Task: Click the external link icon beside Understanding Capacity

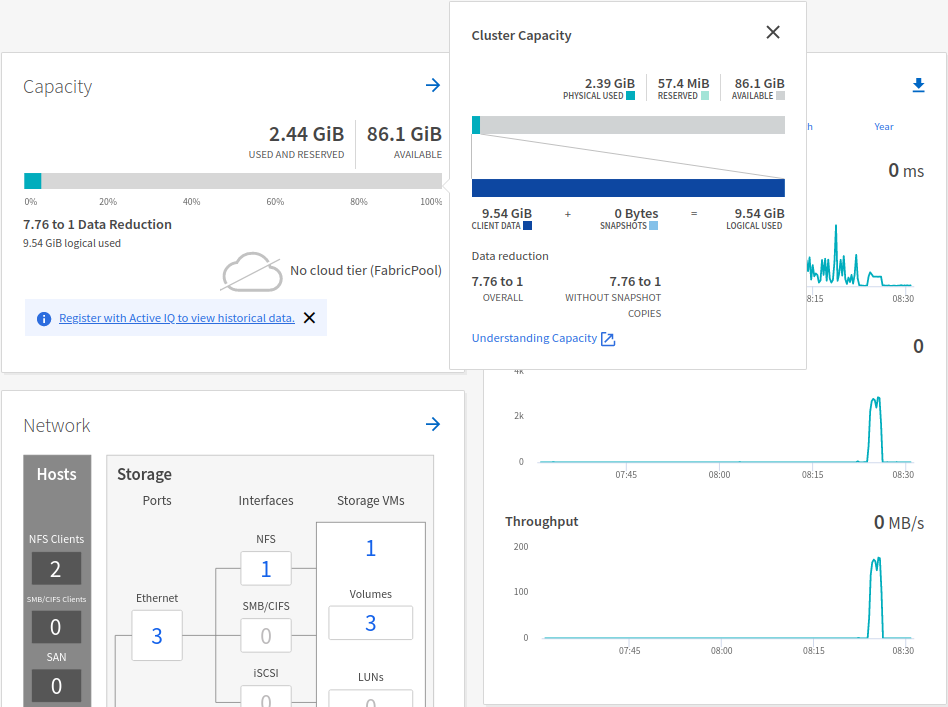Action: pyautogui.click(x=608, y=339)
